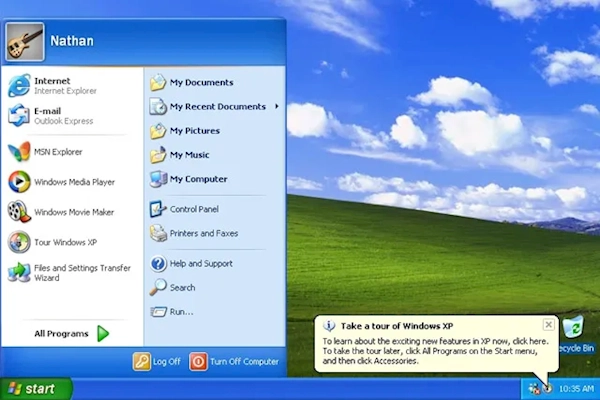Expand the All Programs list

coord(72,334)
